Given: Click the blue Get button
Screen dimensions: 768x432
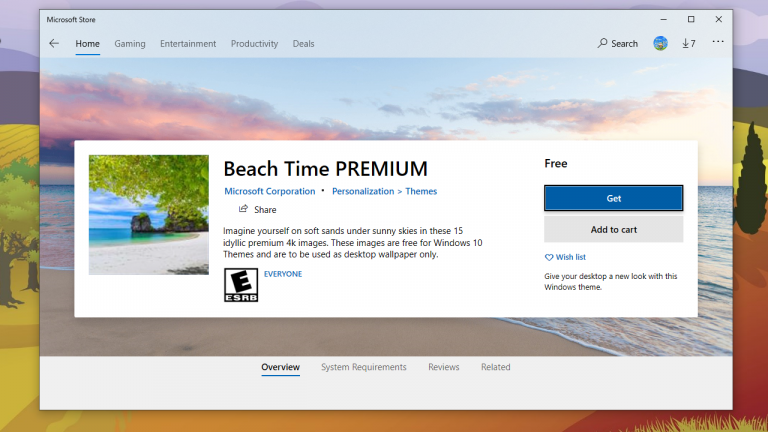Looking at the screenshot, I should [x=614, y=198].
